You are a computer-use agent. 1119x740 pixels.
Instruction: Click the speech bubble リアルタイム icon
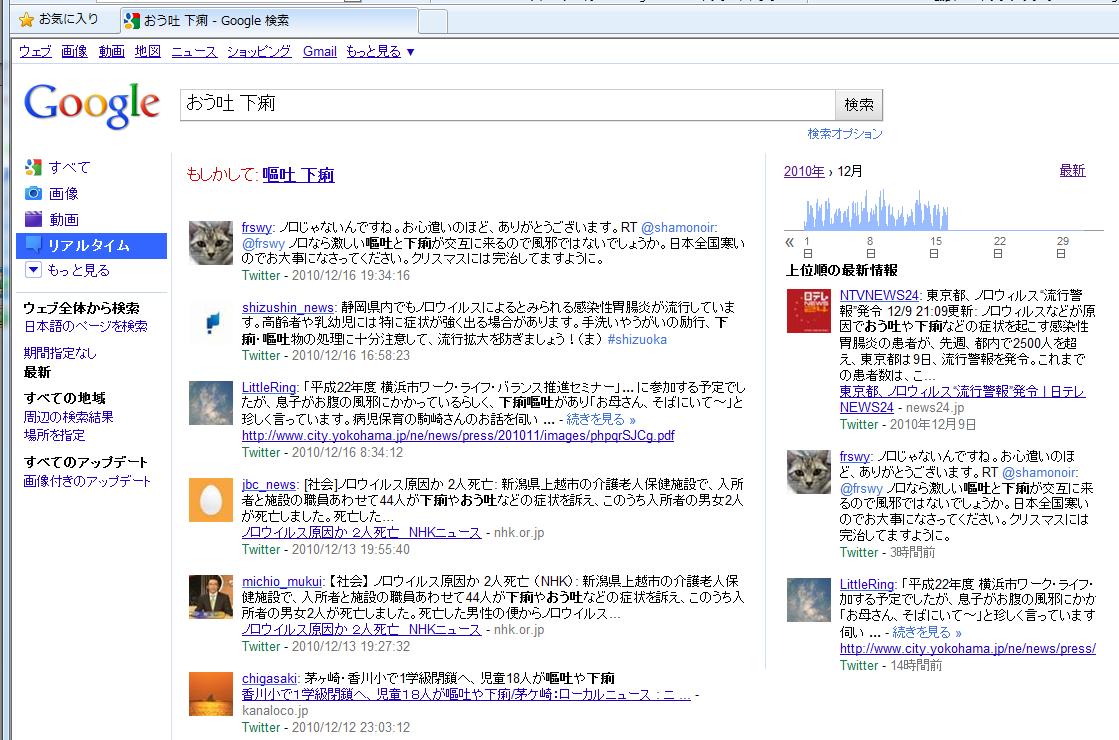34,245
